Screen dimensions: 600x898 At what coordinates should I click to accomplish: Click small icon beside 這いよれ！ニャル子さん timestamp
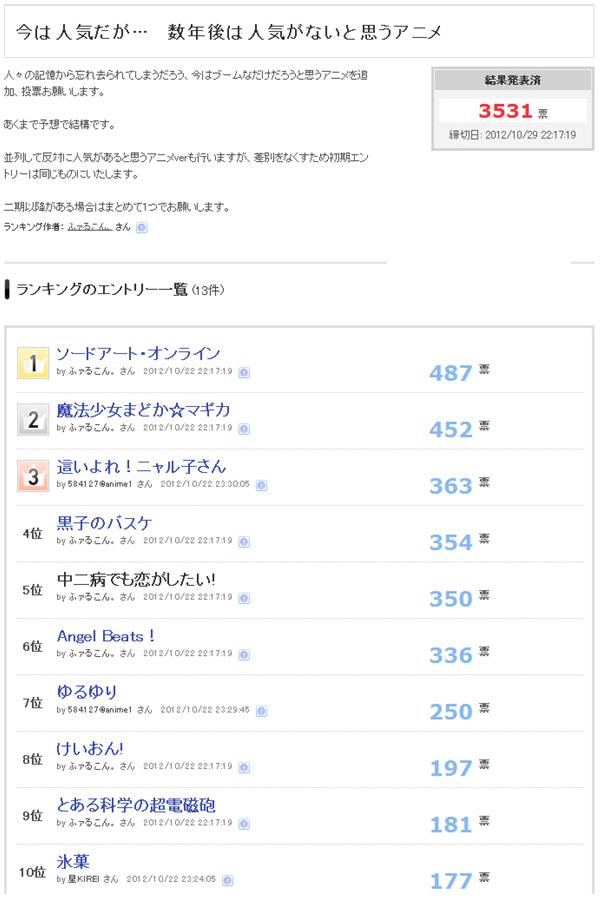click(x=262, y=484)
